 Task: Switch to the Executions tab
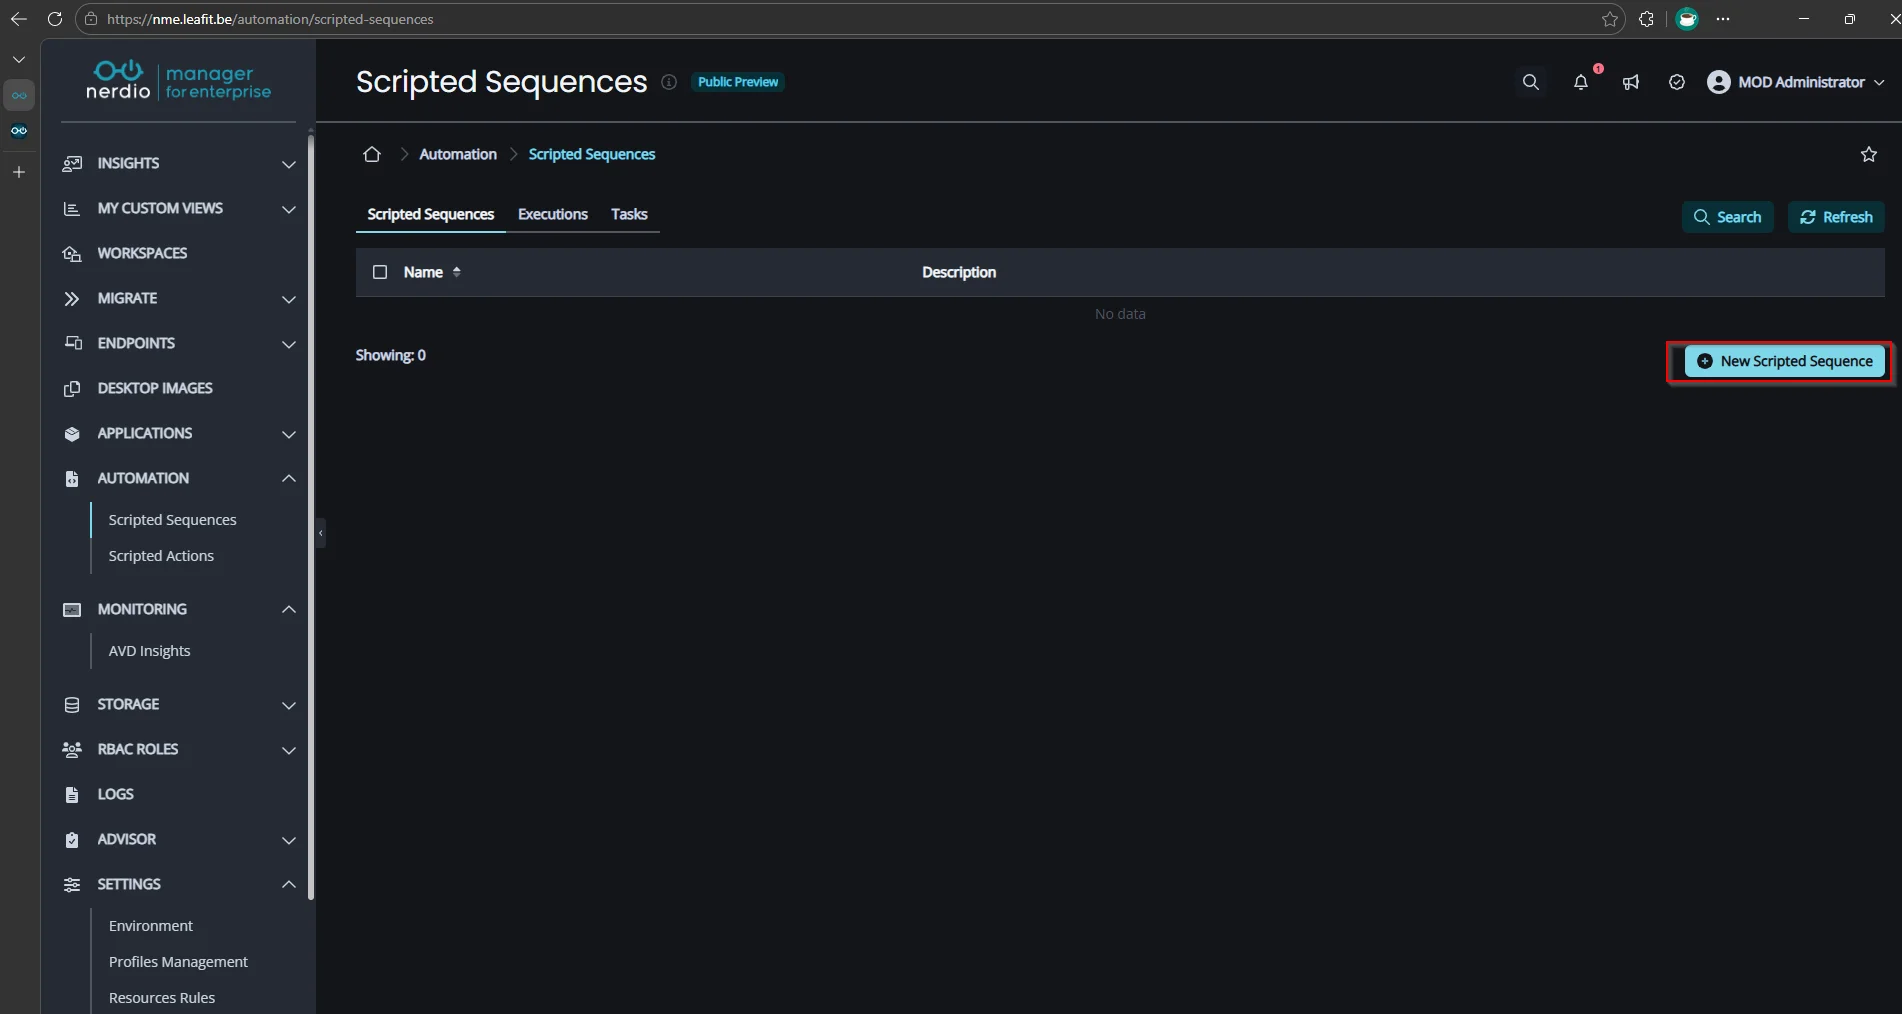[x=552, y=213]
